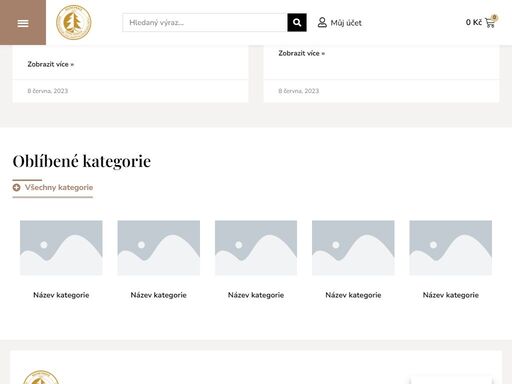Screen dimensions: 512x384
Task: Open Zobrazit více in left article card
Action: pyautogui.click(x=51, y=64)
